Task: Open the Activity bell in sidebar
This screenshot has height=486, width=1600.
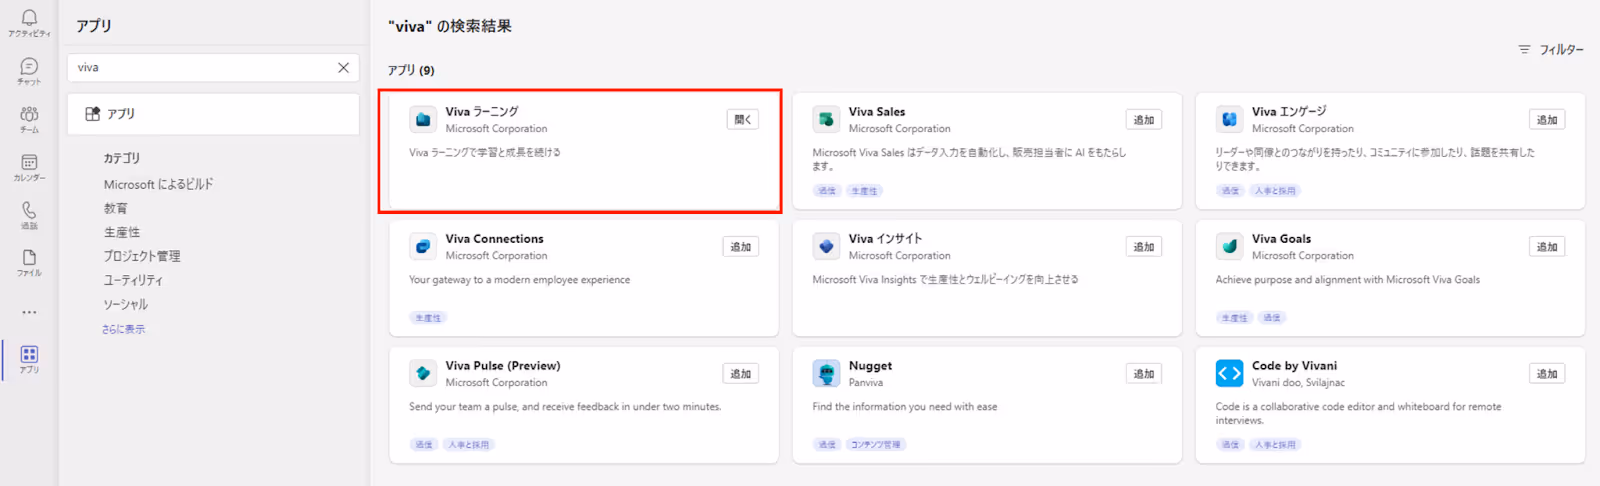Action: click(29, 23)
